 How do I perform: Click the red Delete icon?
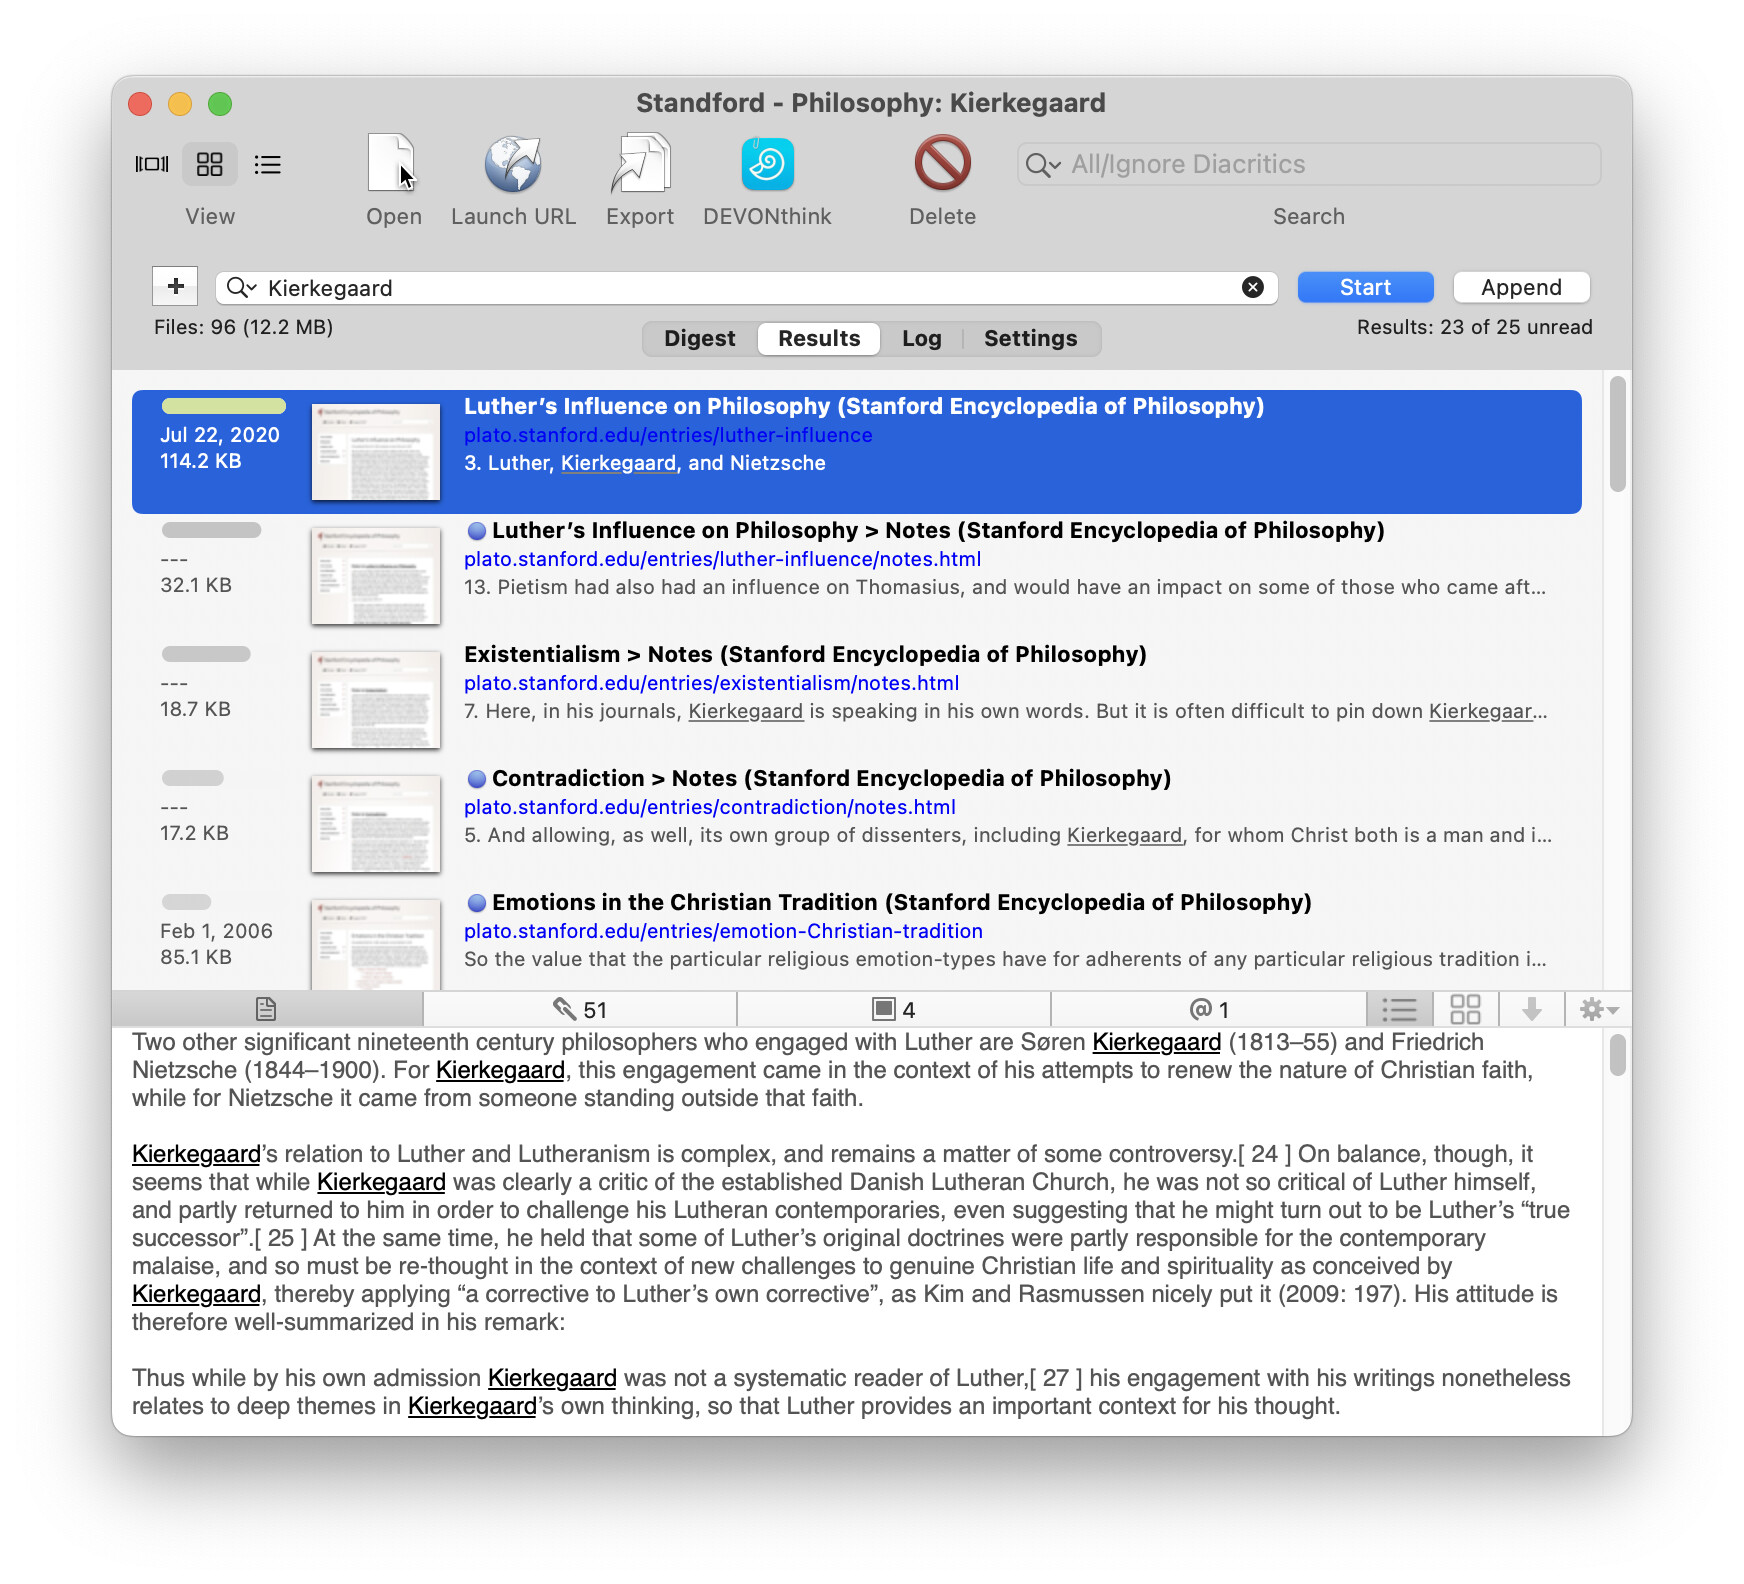(942, 164)
